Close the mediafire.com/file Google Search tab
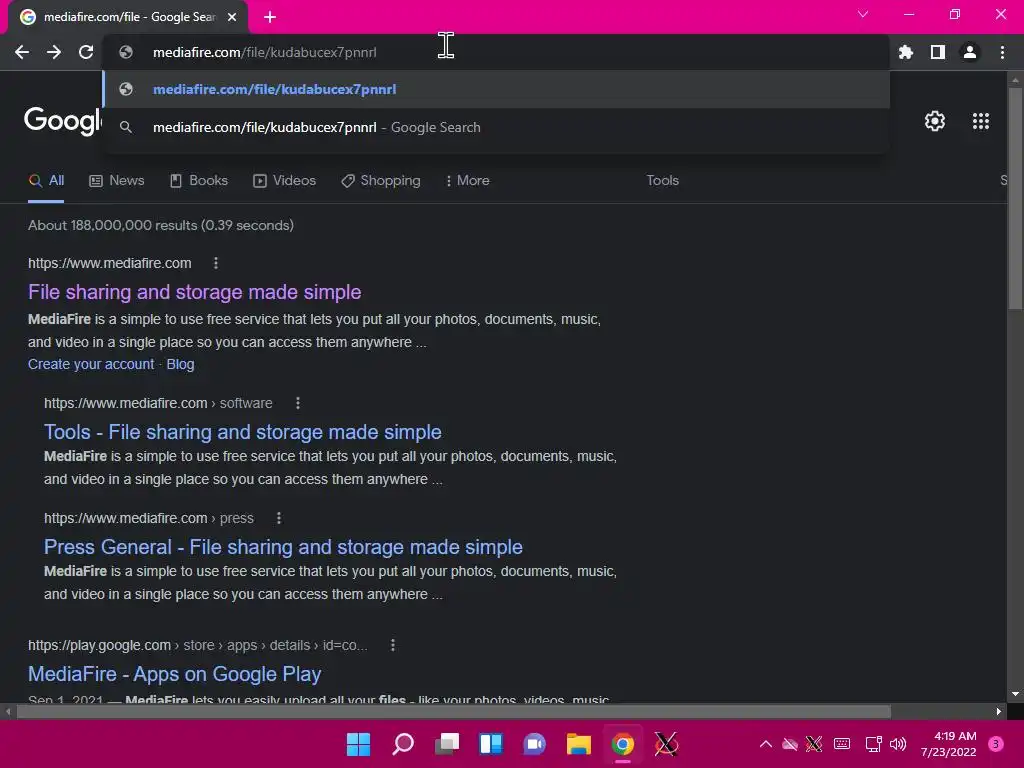1024x768 pixels. click(232, 17)
